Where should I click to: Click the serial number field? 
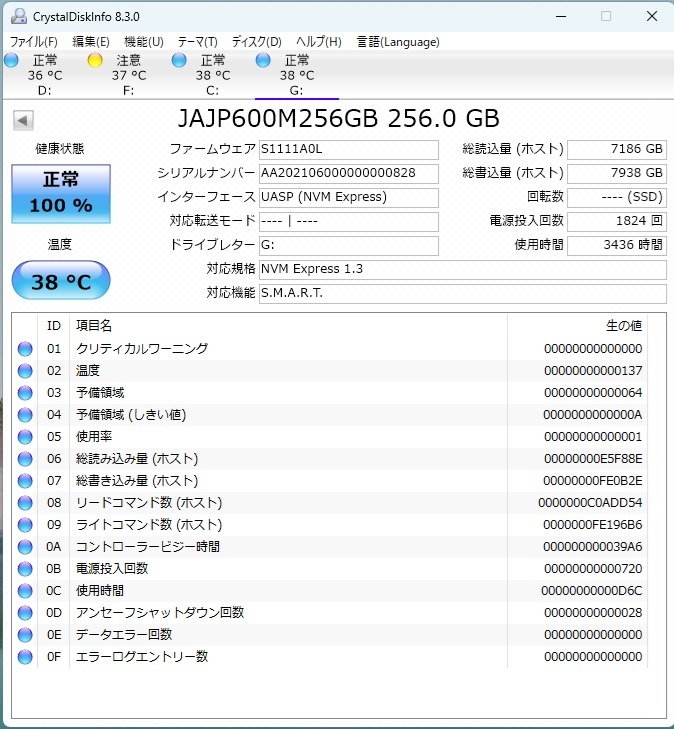347,174
